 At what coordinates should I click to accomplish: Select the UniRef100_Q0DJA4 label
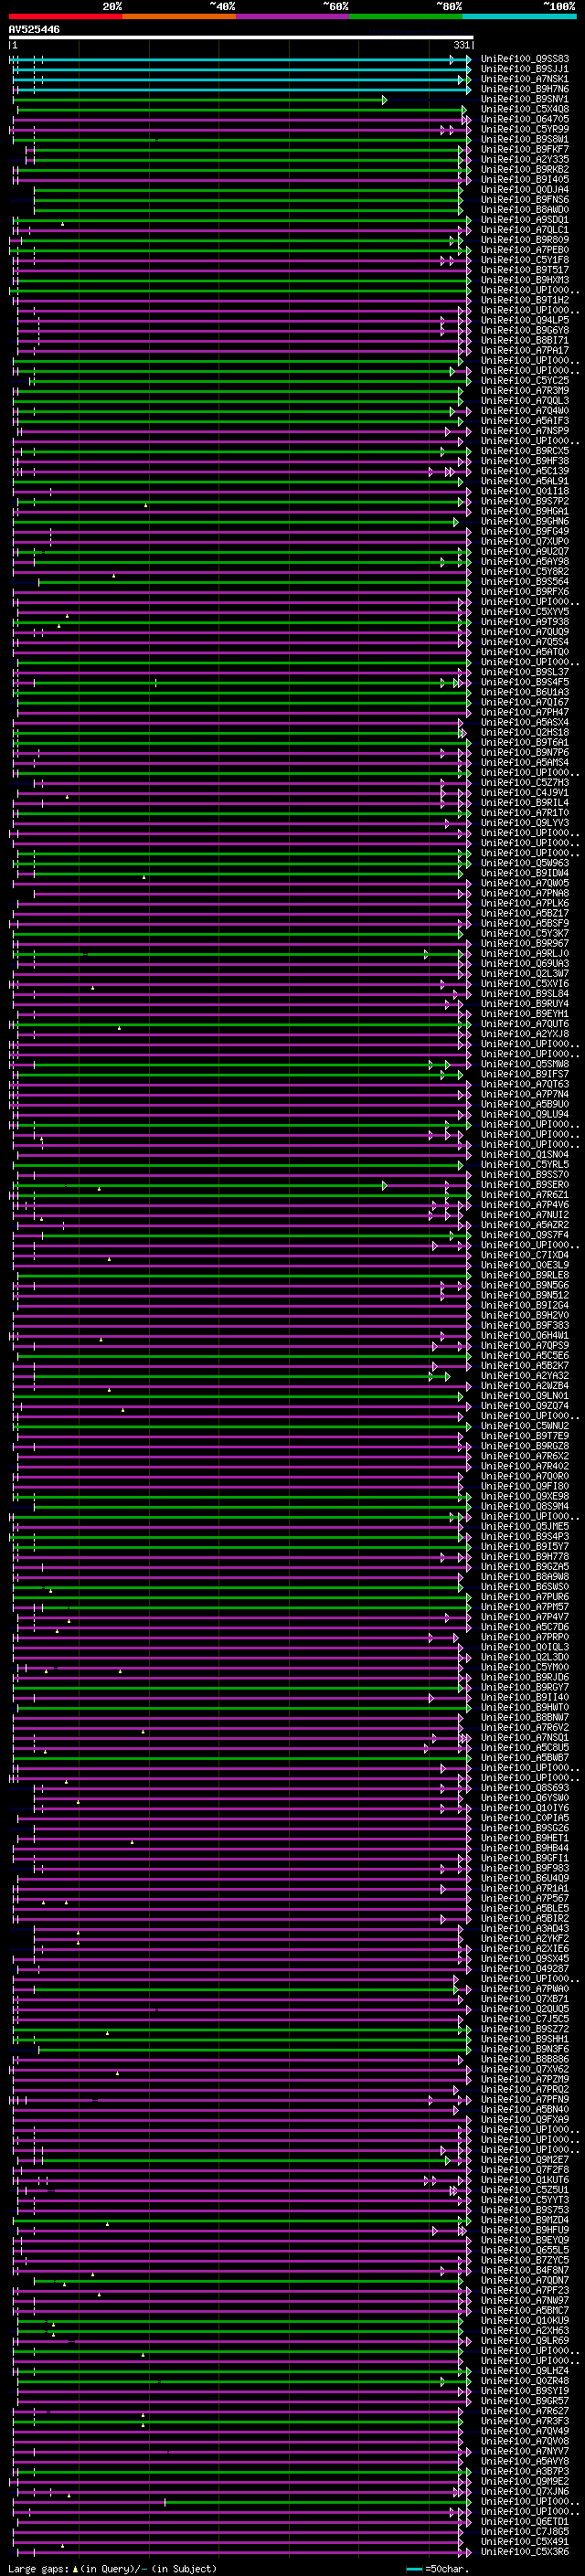(x=525, y=189)
